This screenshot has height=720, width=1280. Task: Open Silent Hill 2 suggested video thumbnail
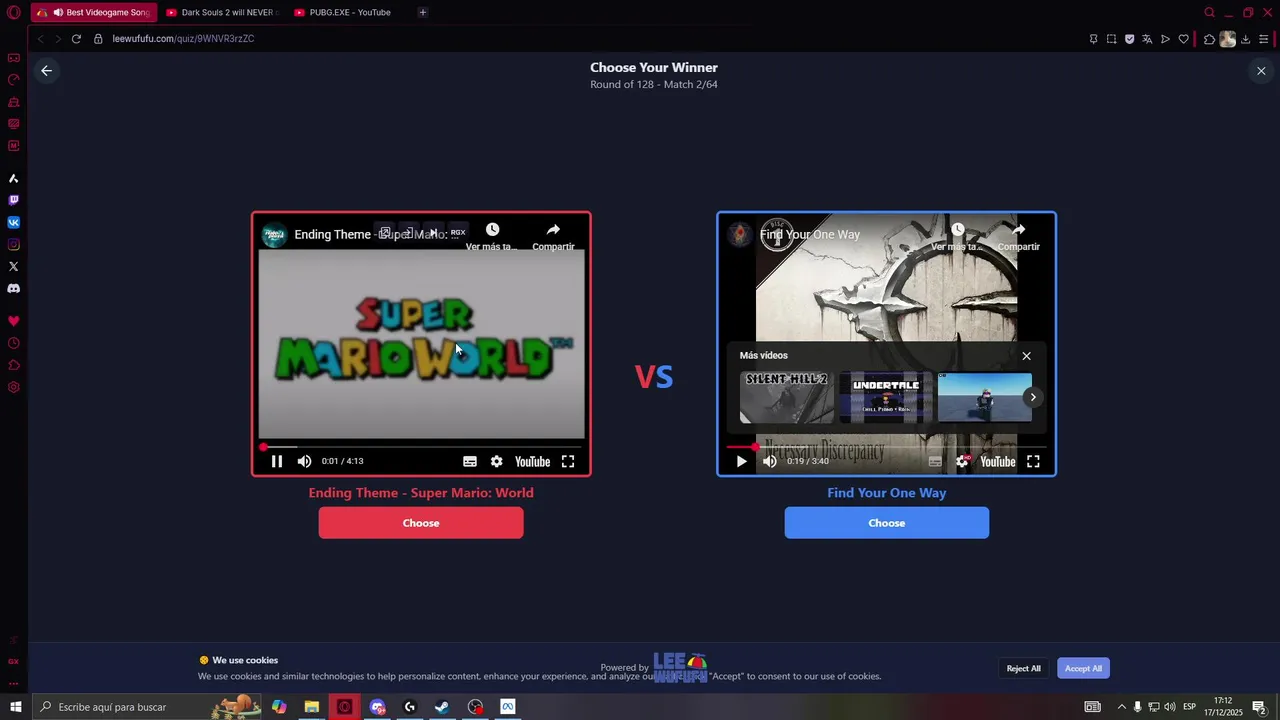[x=787, y=398]
